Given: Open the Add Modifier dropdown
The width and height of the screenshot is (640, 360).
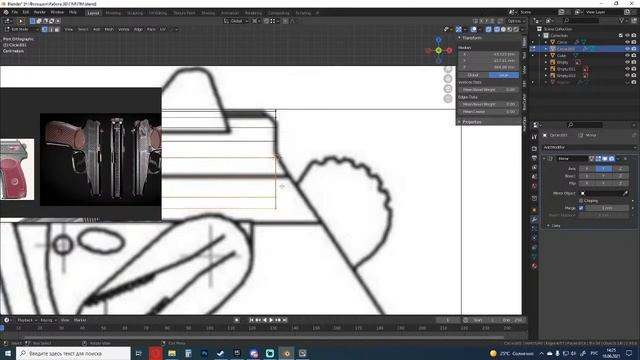Looking at the screenshot, I should [589, 147].
